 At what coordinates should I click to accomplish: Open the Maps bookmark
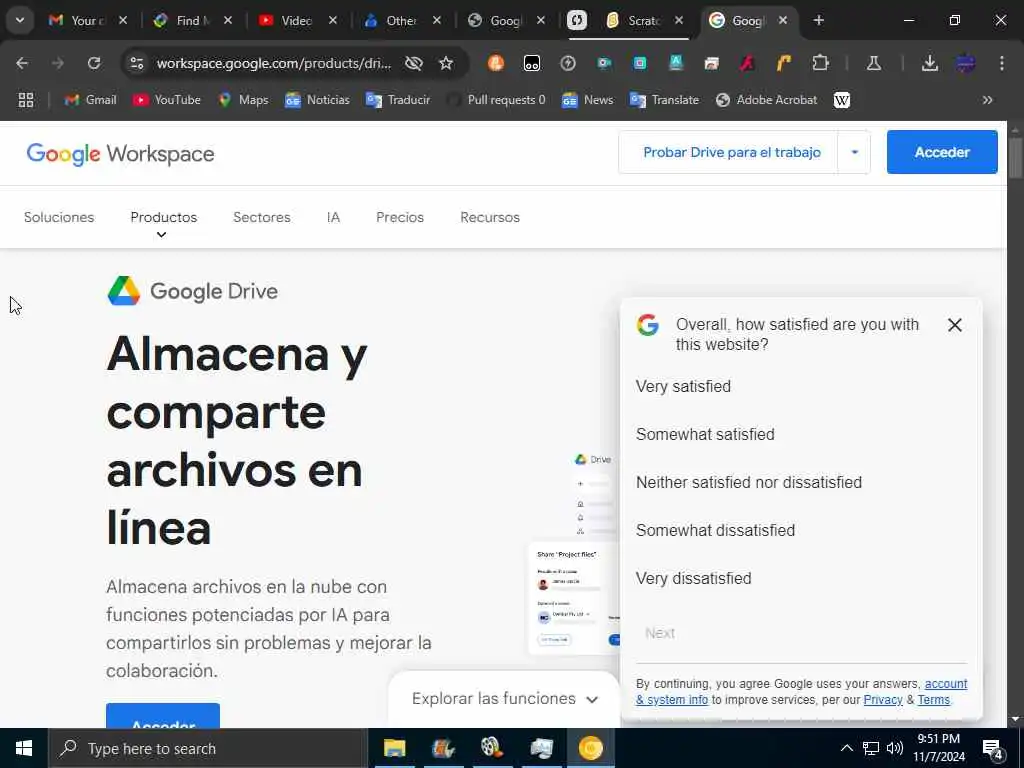(x=243, y=100)
